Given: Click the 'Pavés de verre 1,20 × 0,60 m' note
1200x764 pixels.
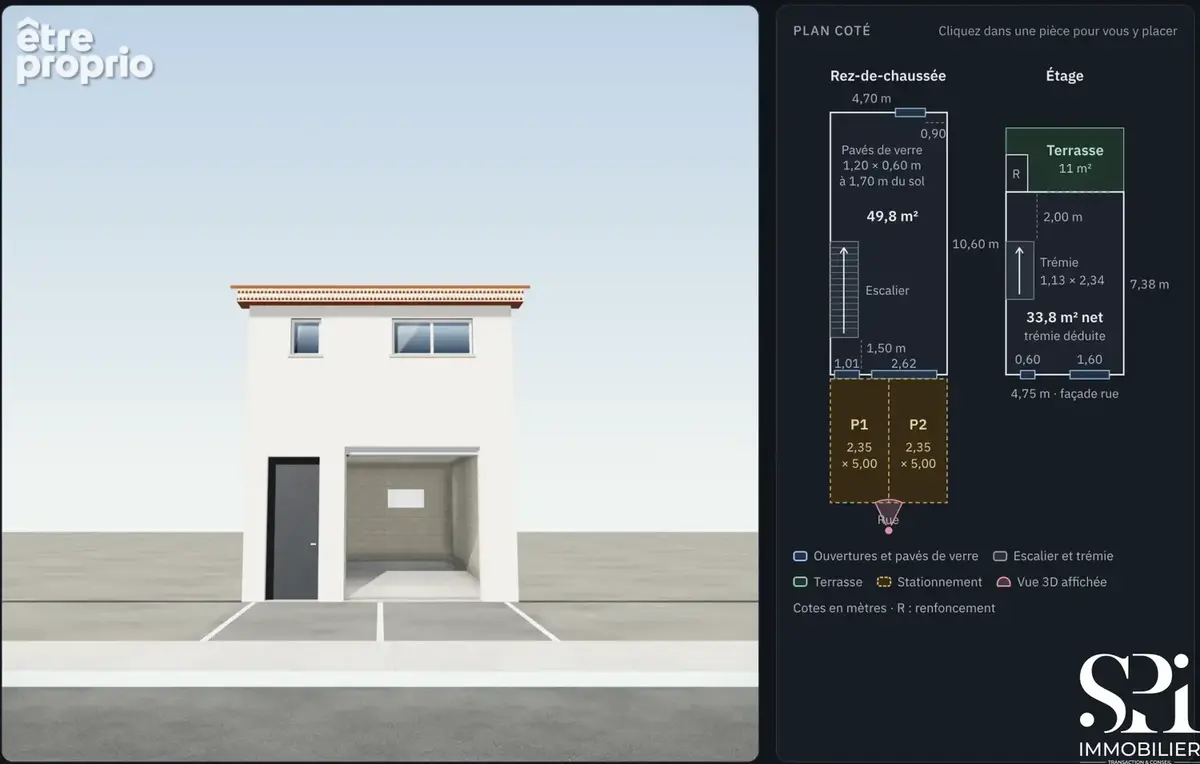Looking at the screenshot, I should click(x=883, y=158).
